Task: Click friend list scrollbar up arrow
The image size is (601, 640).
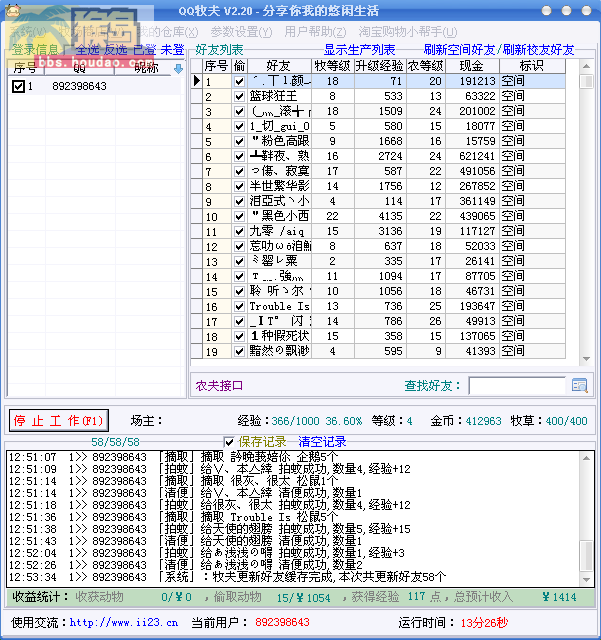Action: [x=586, y=66]
